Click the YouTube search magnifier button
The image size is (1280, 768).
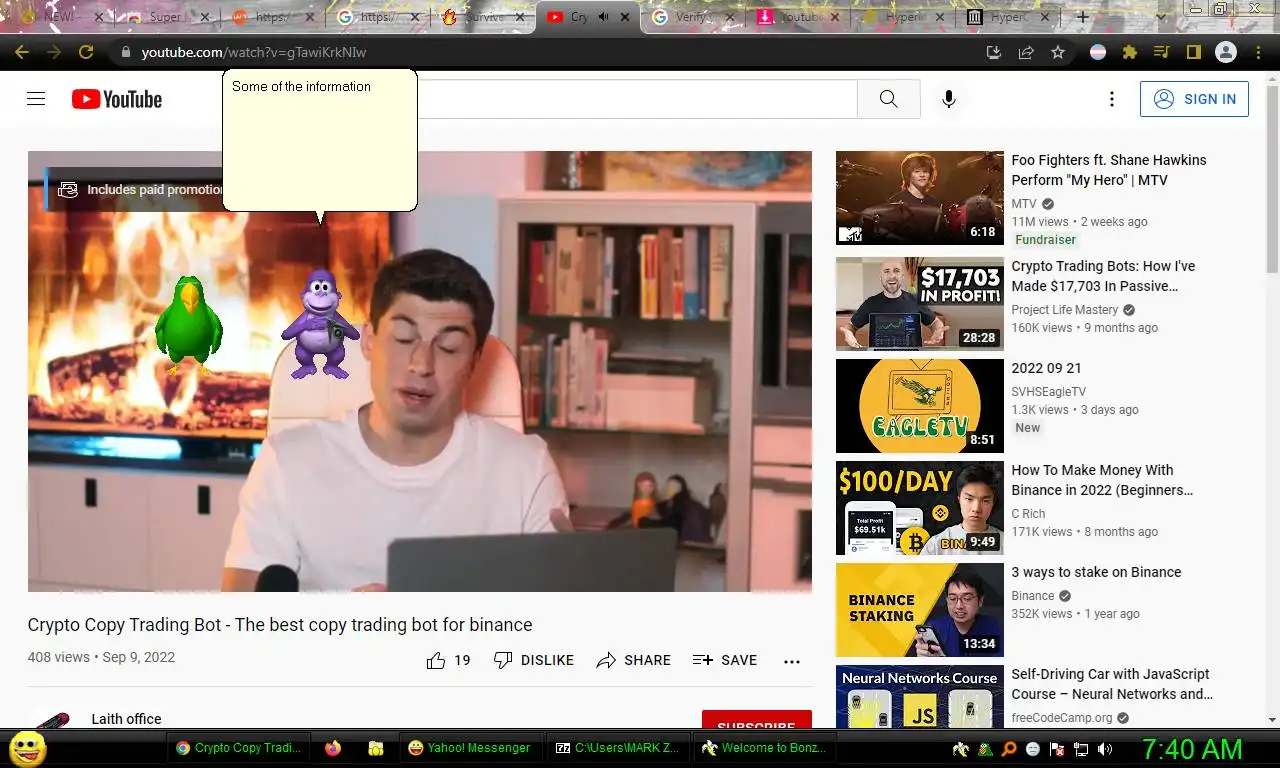pos(888,99)
